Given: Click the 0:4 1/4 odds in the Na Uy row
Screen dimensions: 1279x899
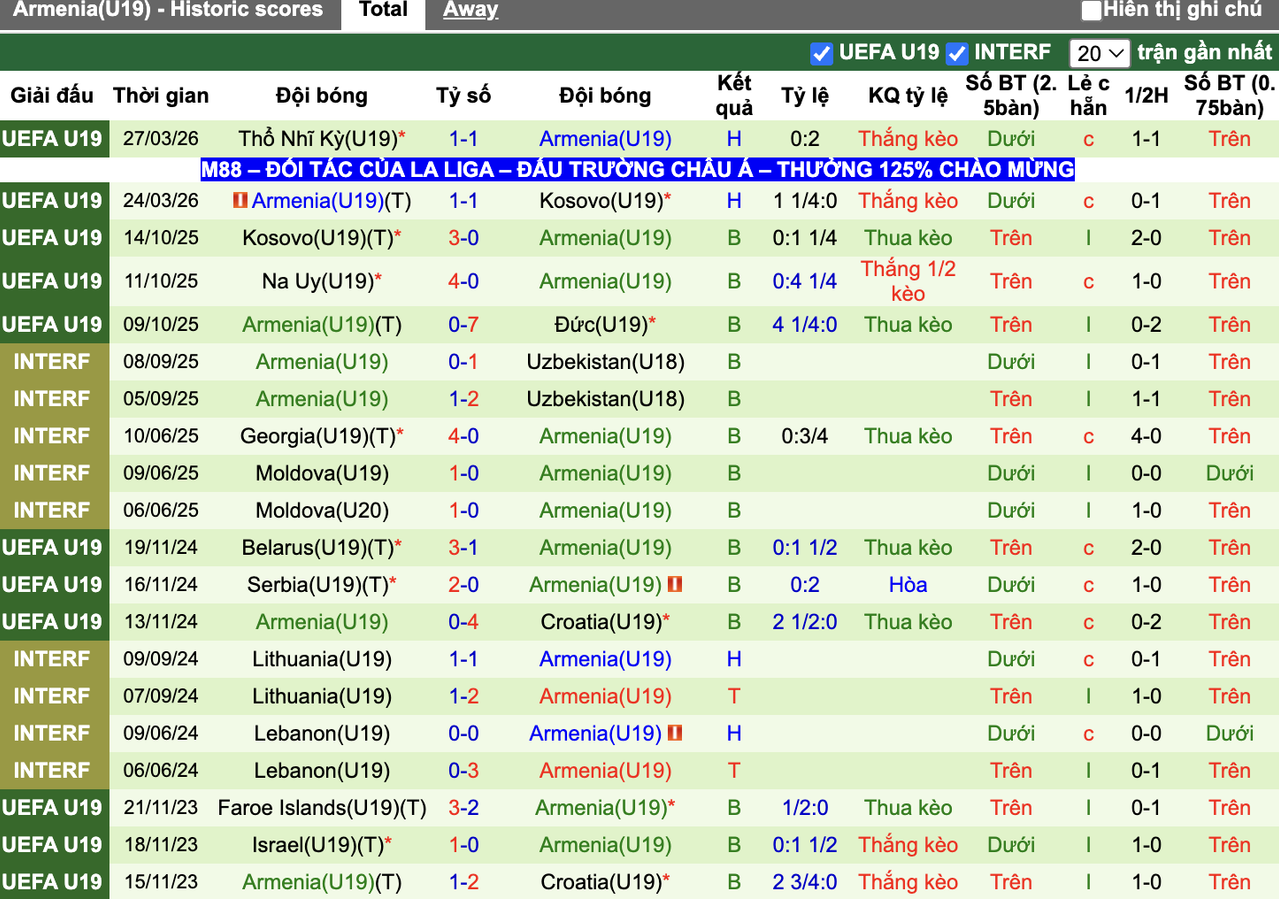Looking at the screenshot, I should pyautogui.click(x=805, y=282).
